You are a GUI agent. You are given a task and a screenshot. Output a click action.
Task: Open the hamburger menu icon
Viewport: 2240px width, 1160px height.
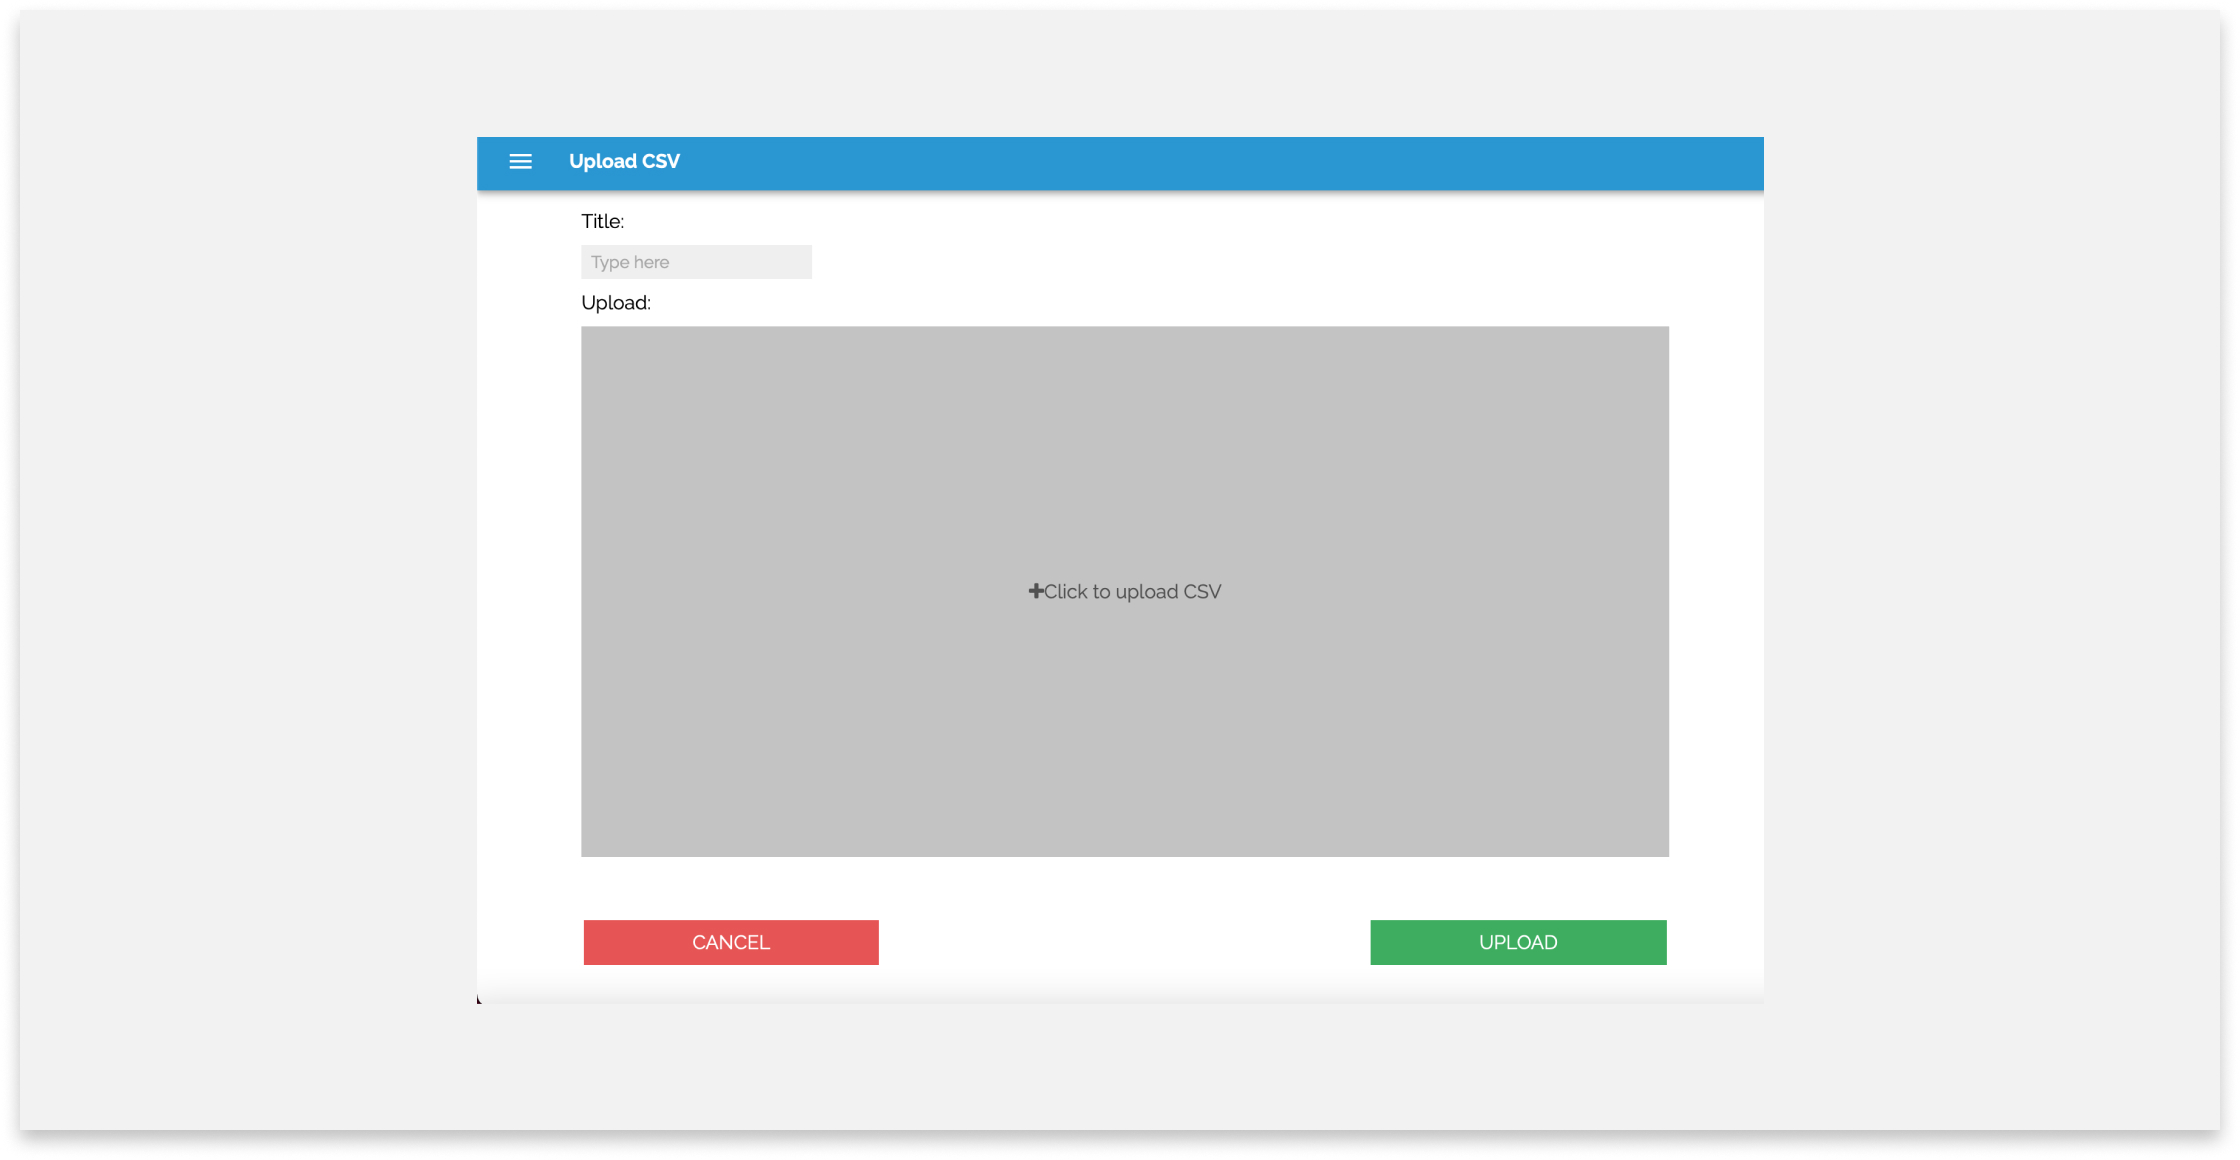coord(520,162)
